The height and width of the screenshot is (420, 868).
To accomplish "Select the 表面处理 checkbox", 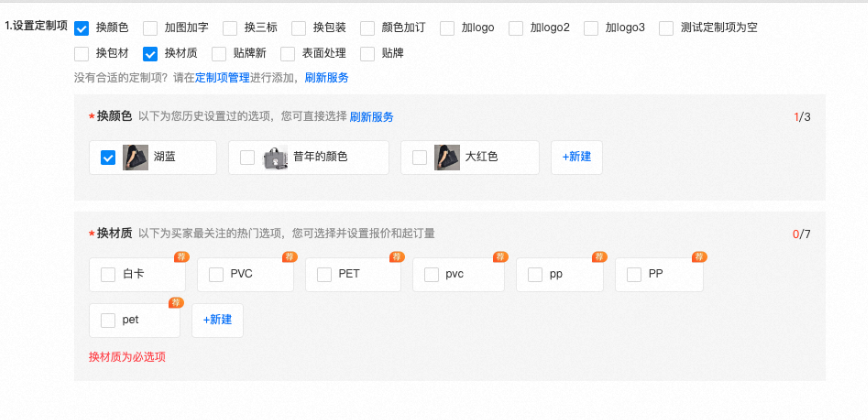I will click(x=288, y=53).
